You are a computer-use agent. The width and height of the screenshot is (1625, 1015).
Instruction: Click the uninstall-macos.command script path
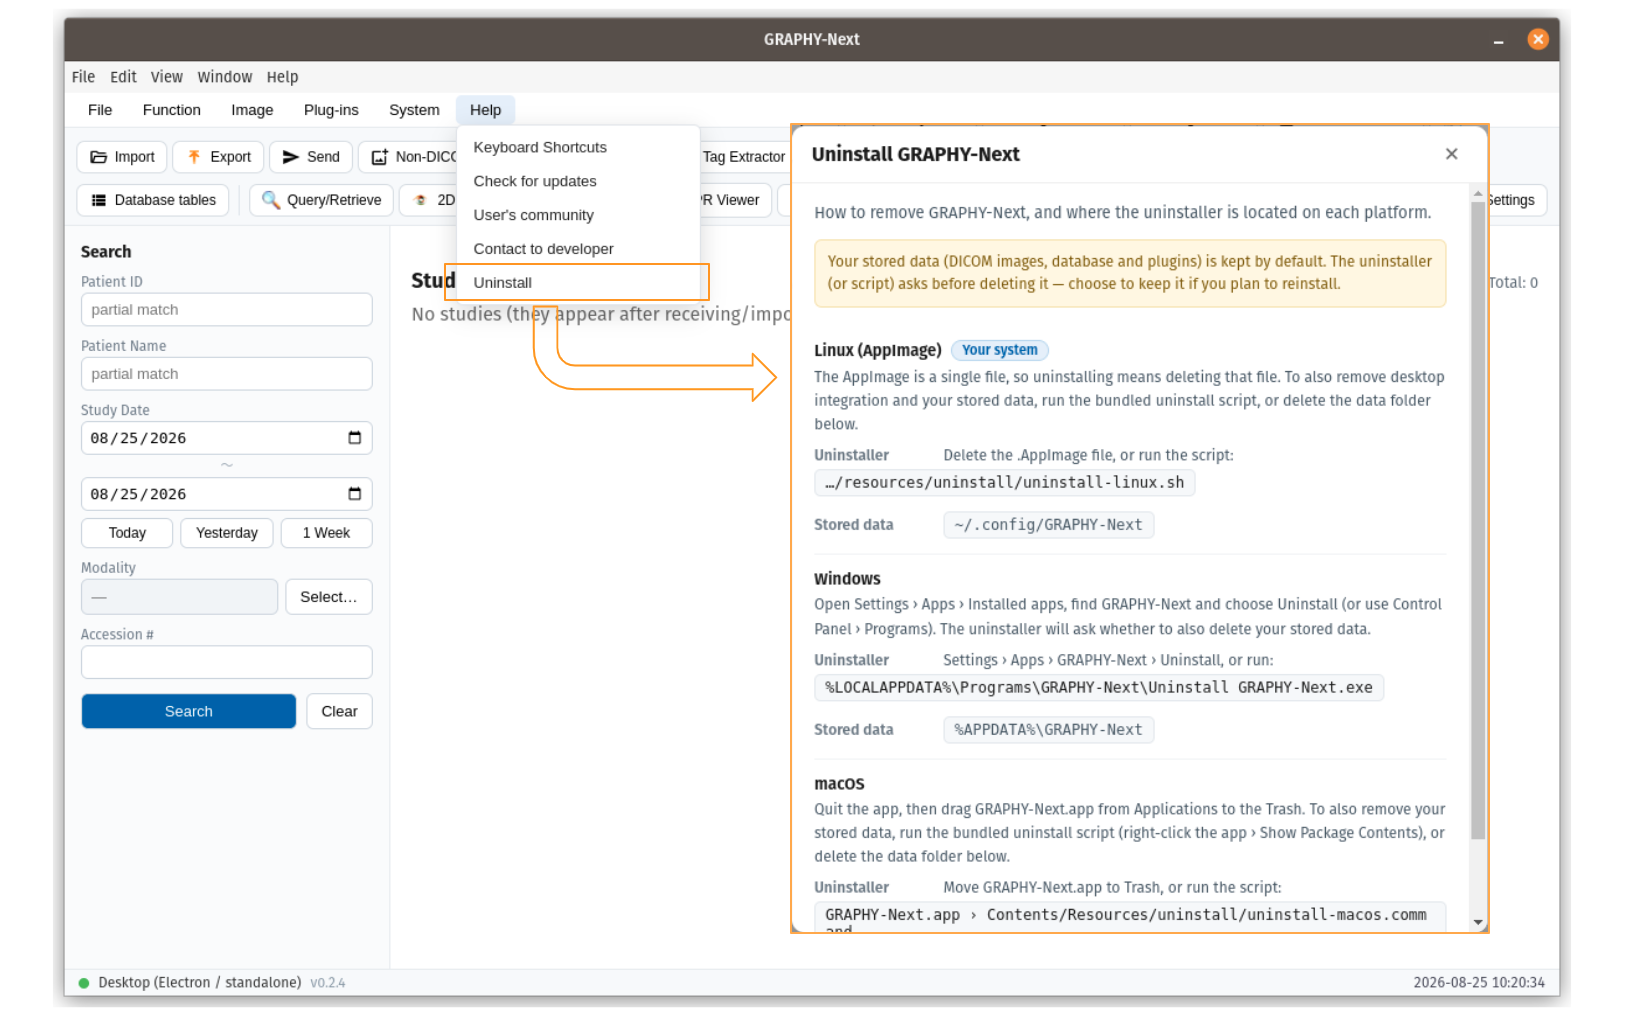[1130, 917]
